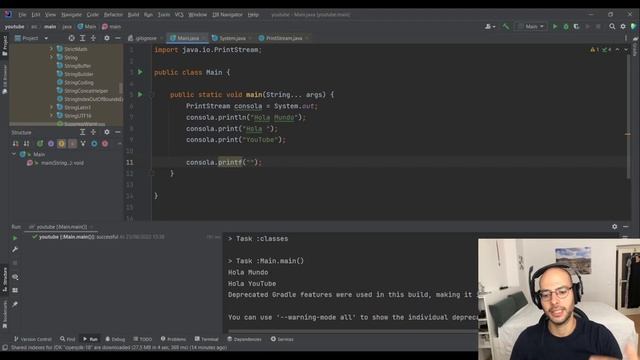
Task: Toggle the branching arrows filter in Structure toolbar
Action: click(83, 144)
